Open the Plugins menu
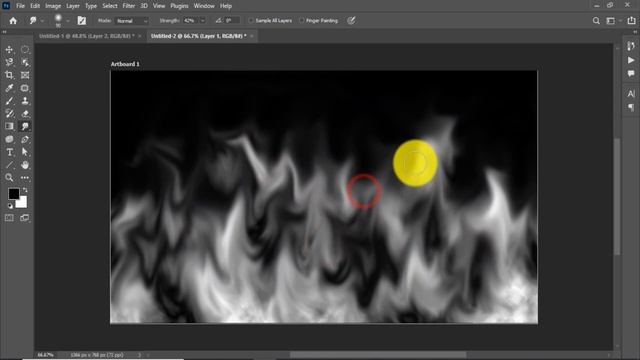Viewport: 640px width, 360px height. pyautogui.click(x=180, y=6)
